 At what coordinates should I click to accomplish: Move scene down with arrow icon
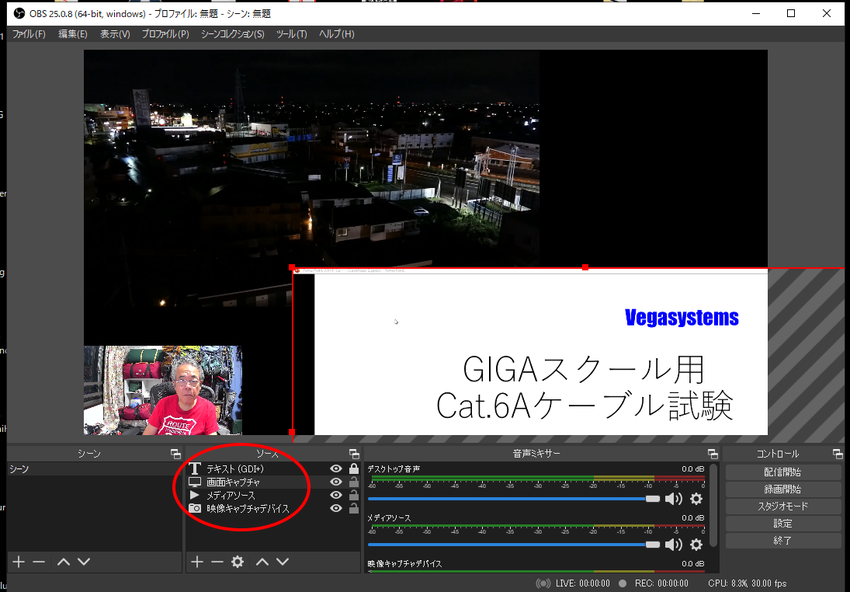(83, 562)
